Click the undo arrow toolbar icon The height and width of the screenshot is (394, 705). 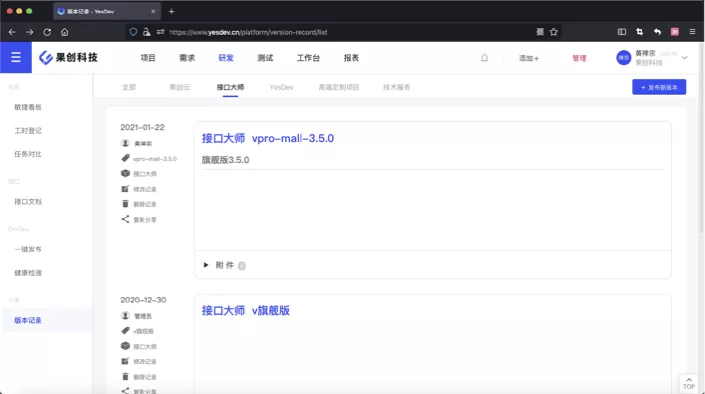point(657,31)
